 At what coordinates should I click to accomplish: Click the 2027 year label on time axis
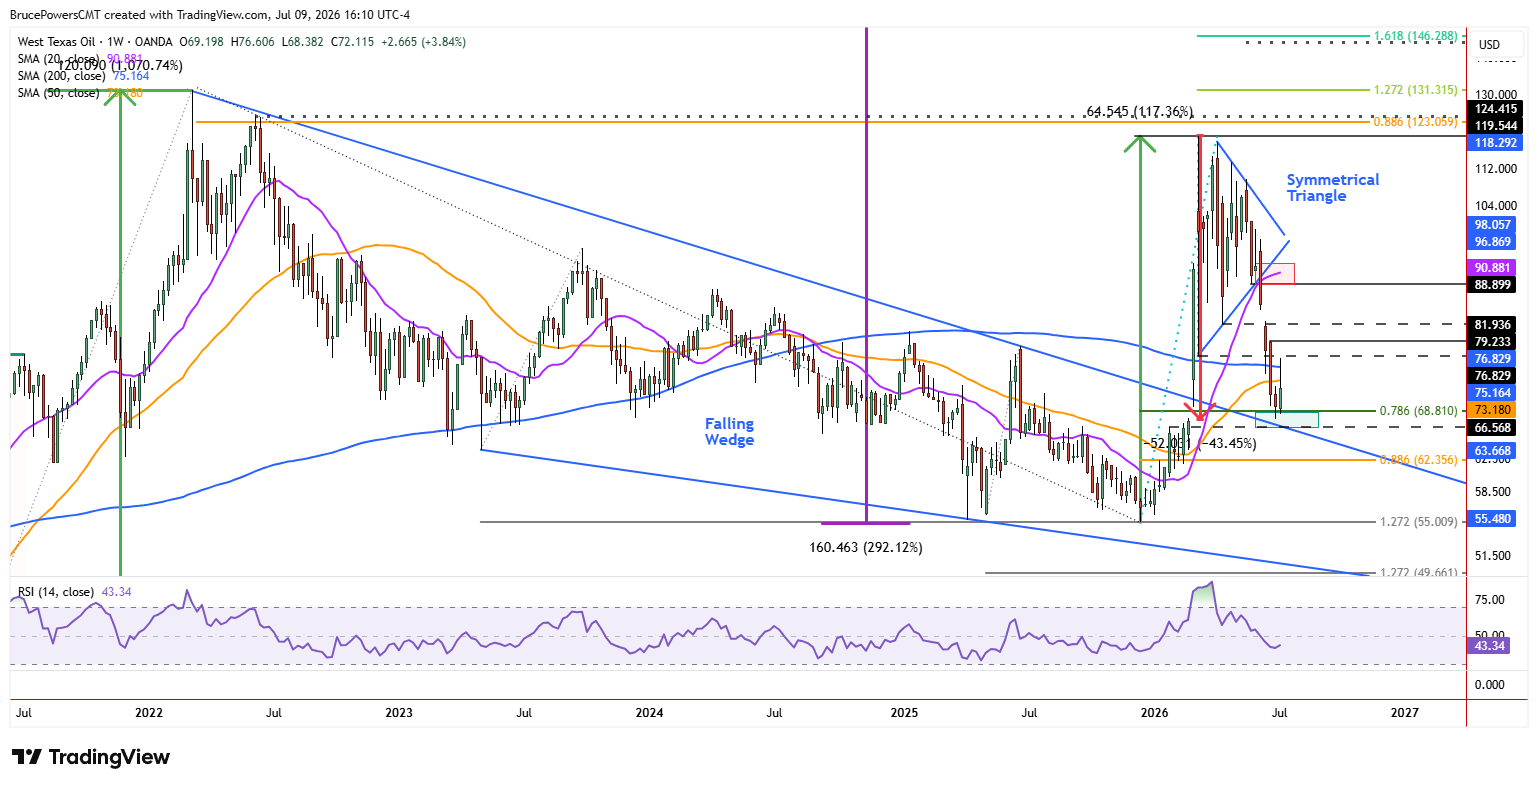tap(1405, 713)
